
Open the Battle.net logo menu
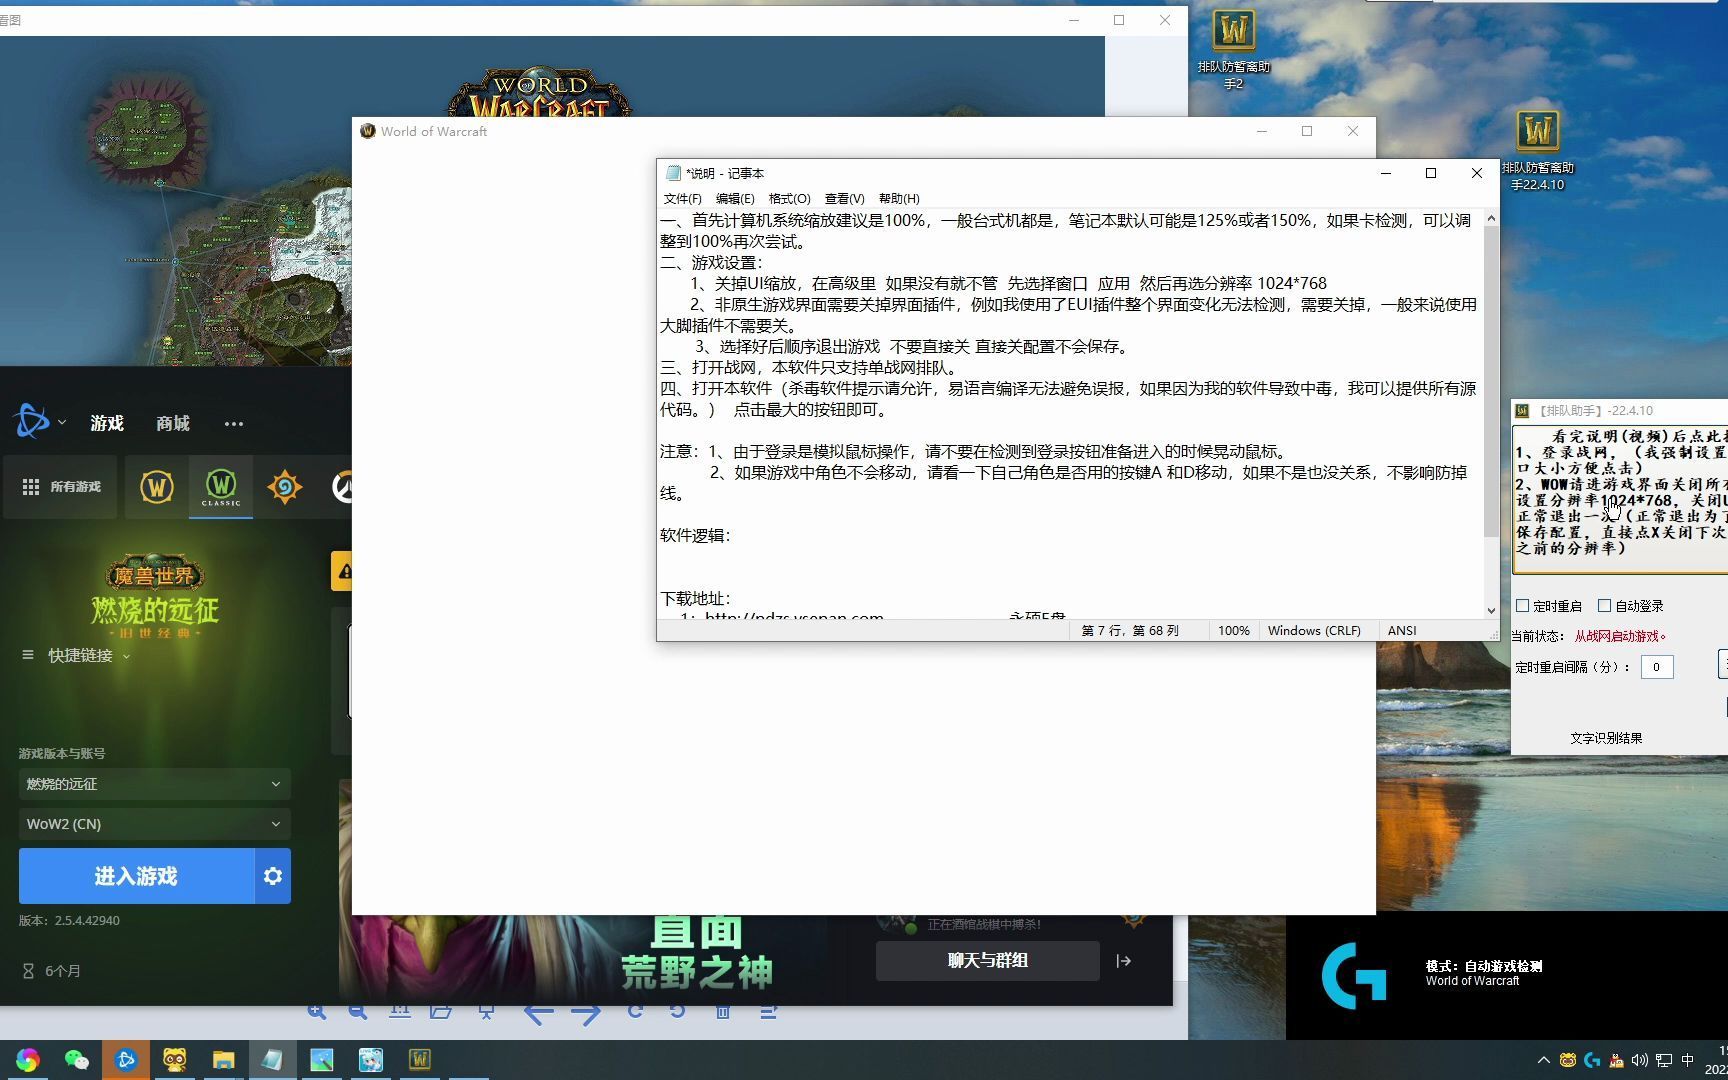pos(32,421)
